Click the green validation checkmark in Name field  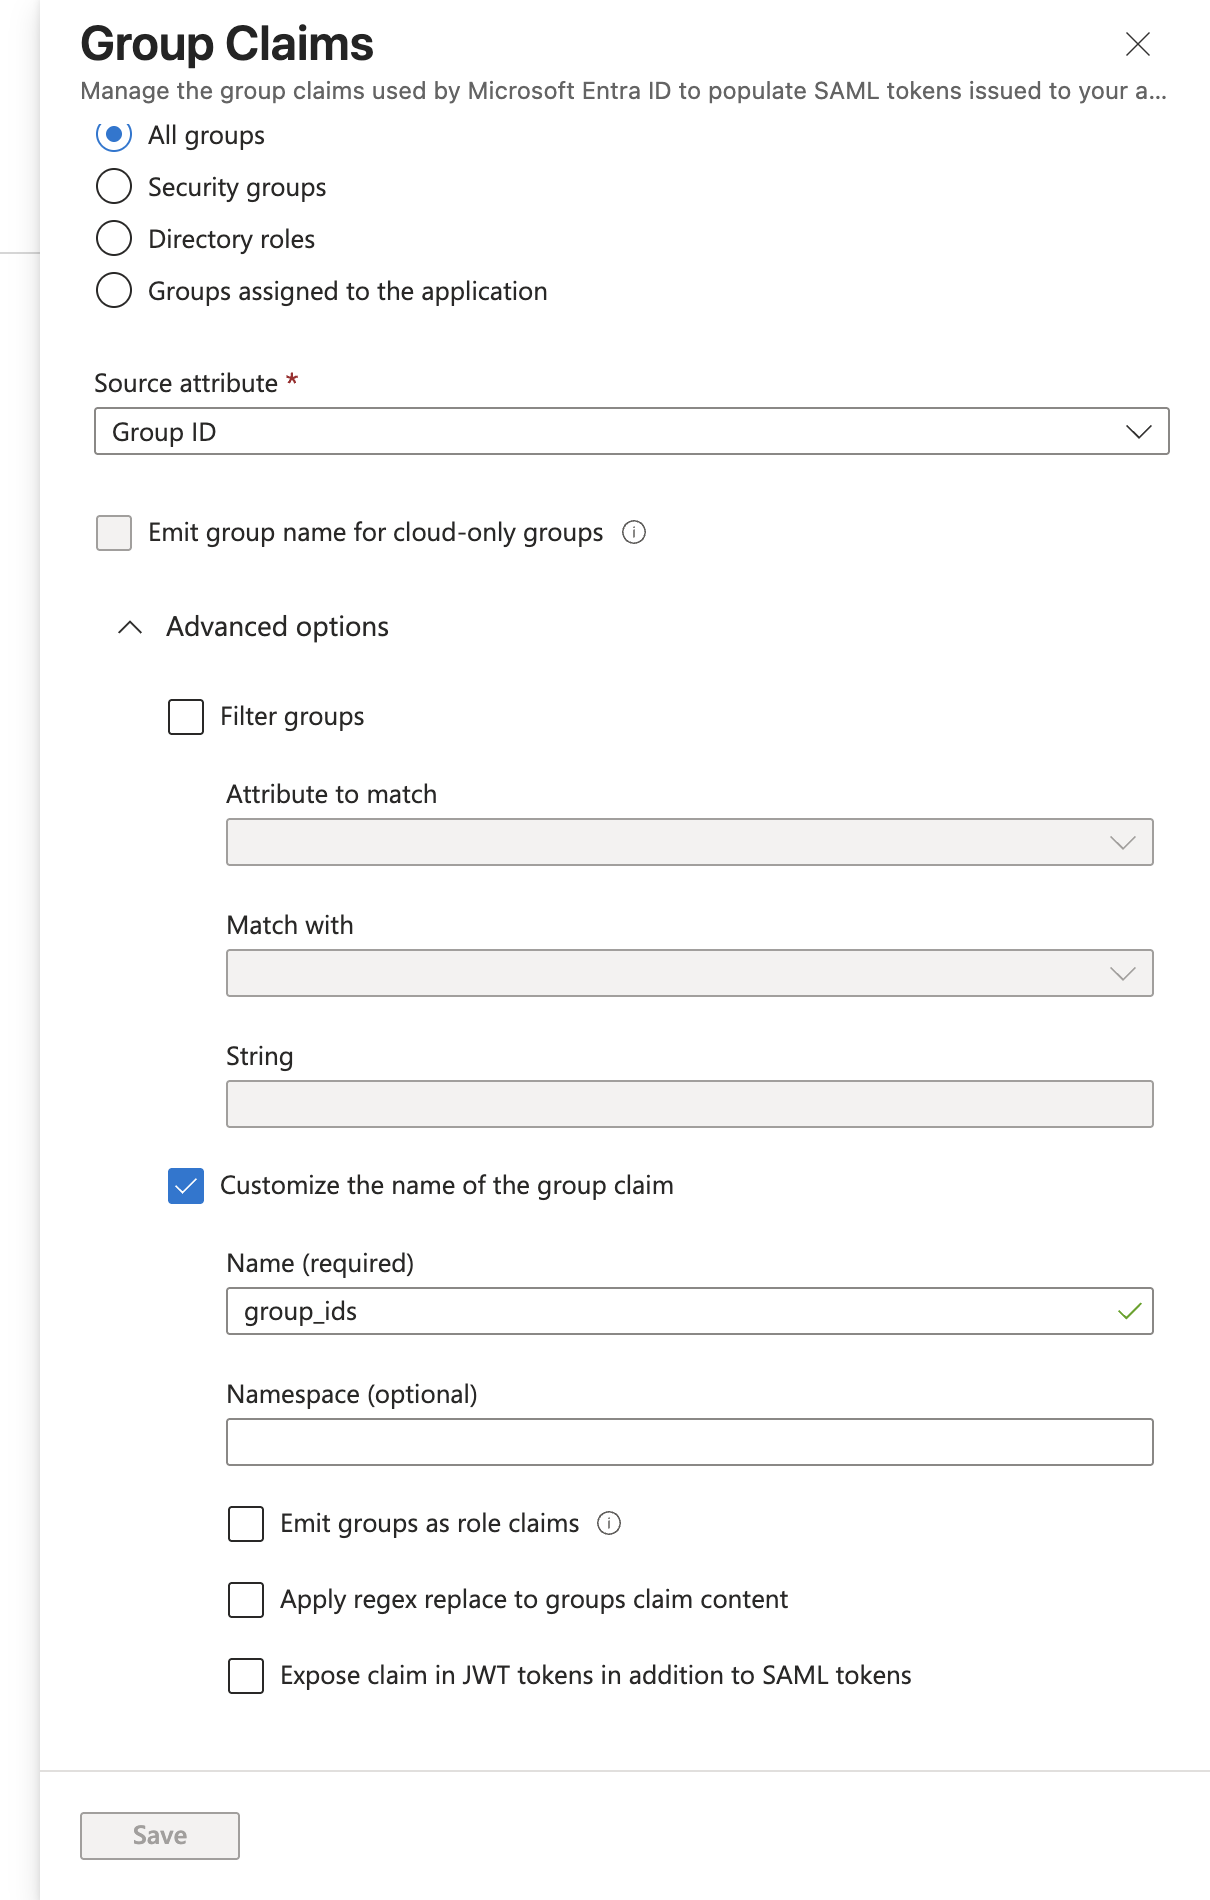1130,1311
